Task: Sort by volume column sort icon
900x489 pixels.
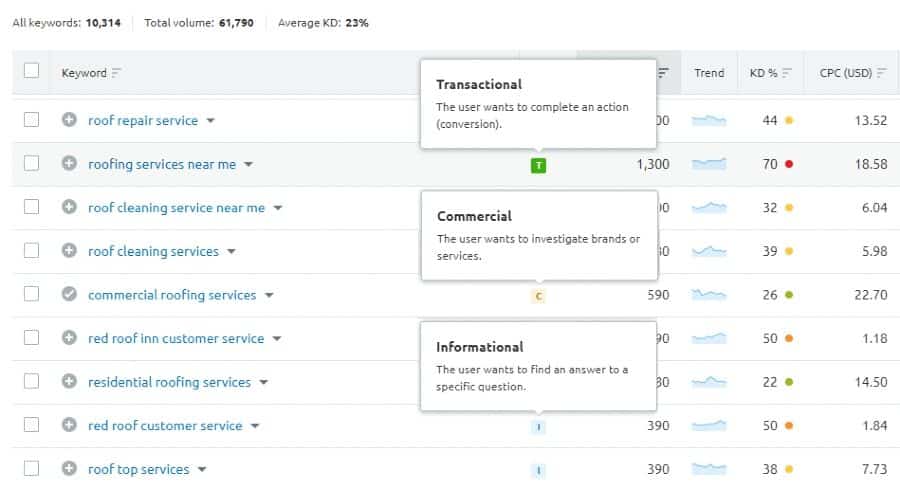Action: click(x=664, y=73)
